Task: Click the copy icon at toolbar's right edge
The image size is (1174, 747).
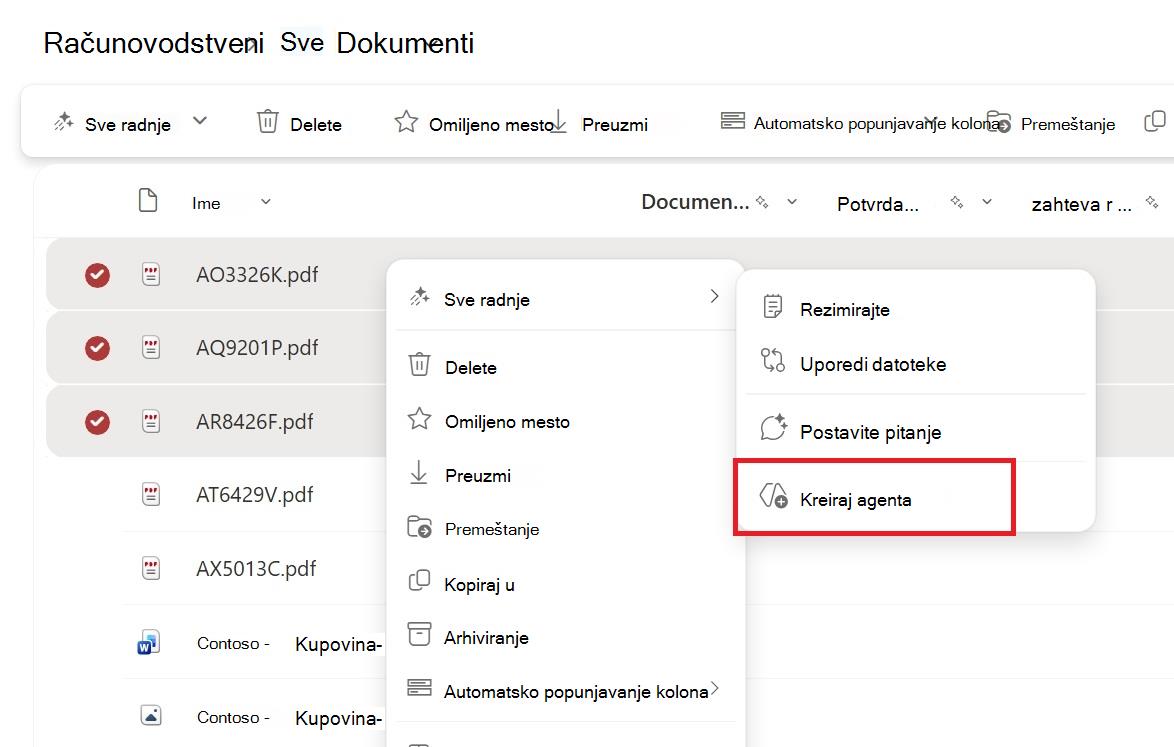Action: click(1155, 121)
